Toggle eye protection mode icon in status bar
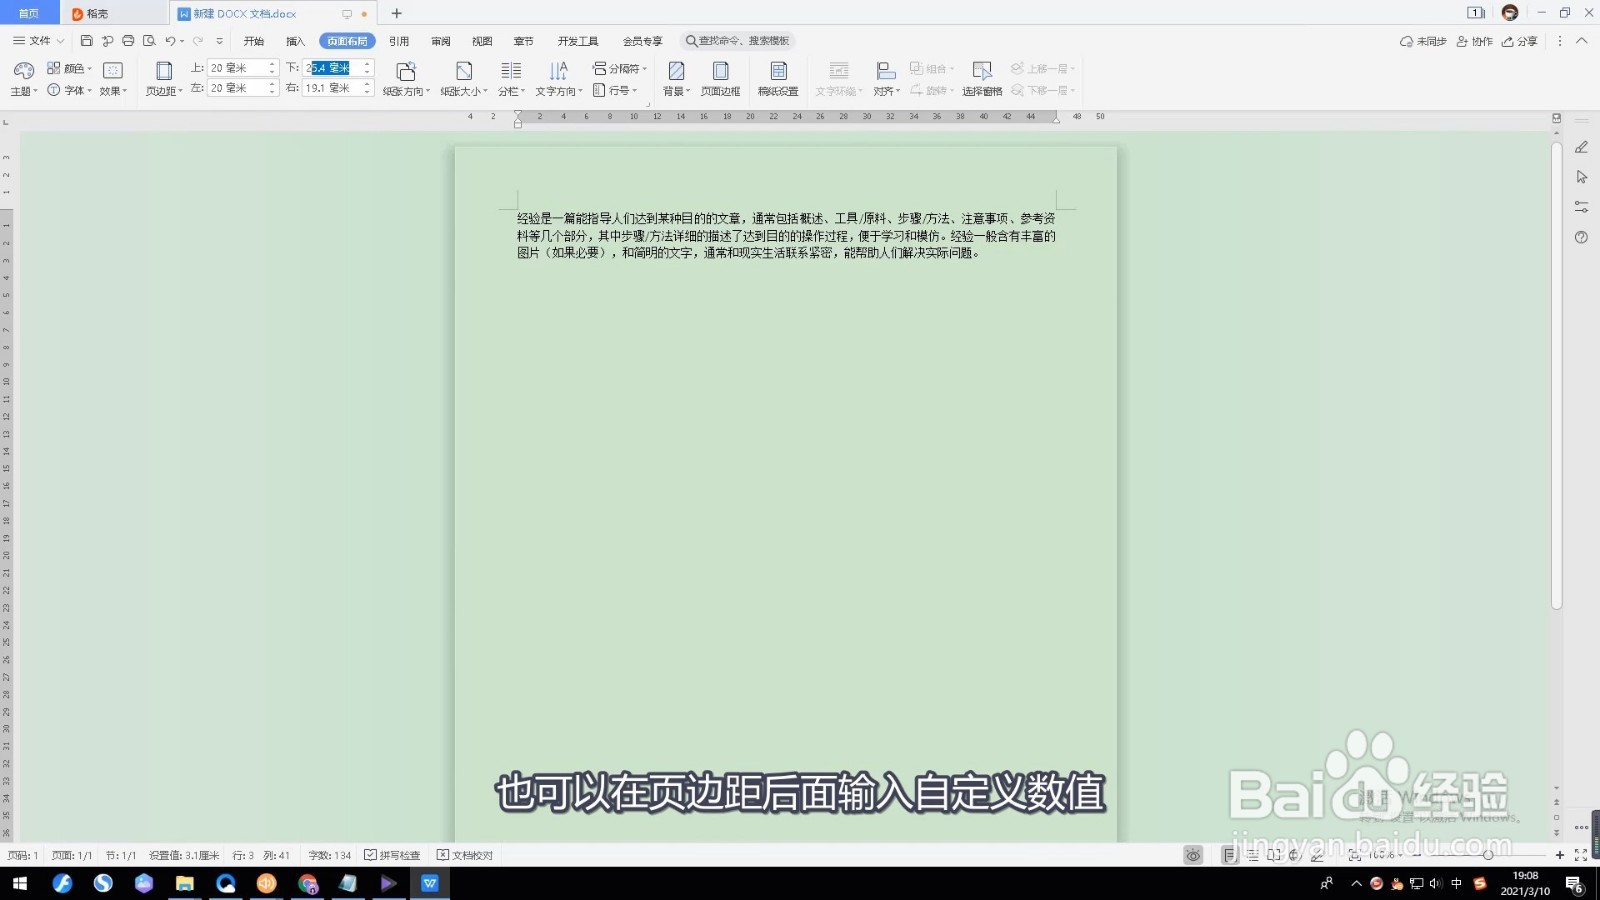 (1193, 855)
